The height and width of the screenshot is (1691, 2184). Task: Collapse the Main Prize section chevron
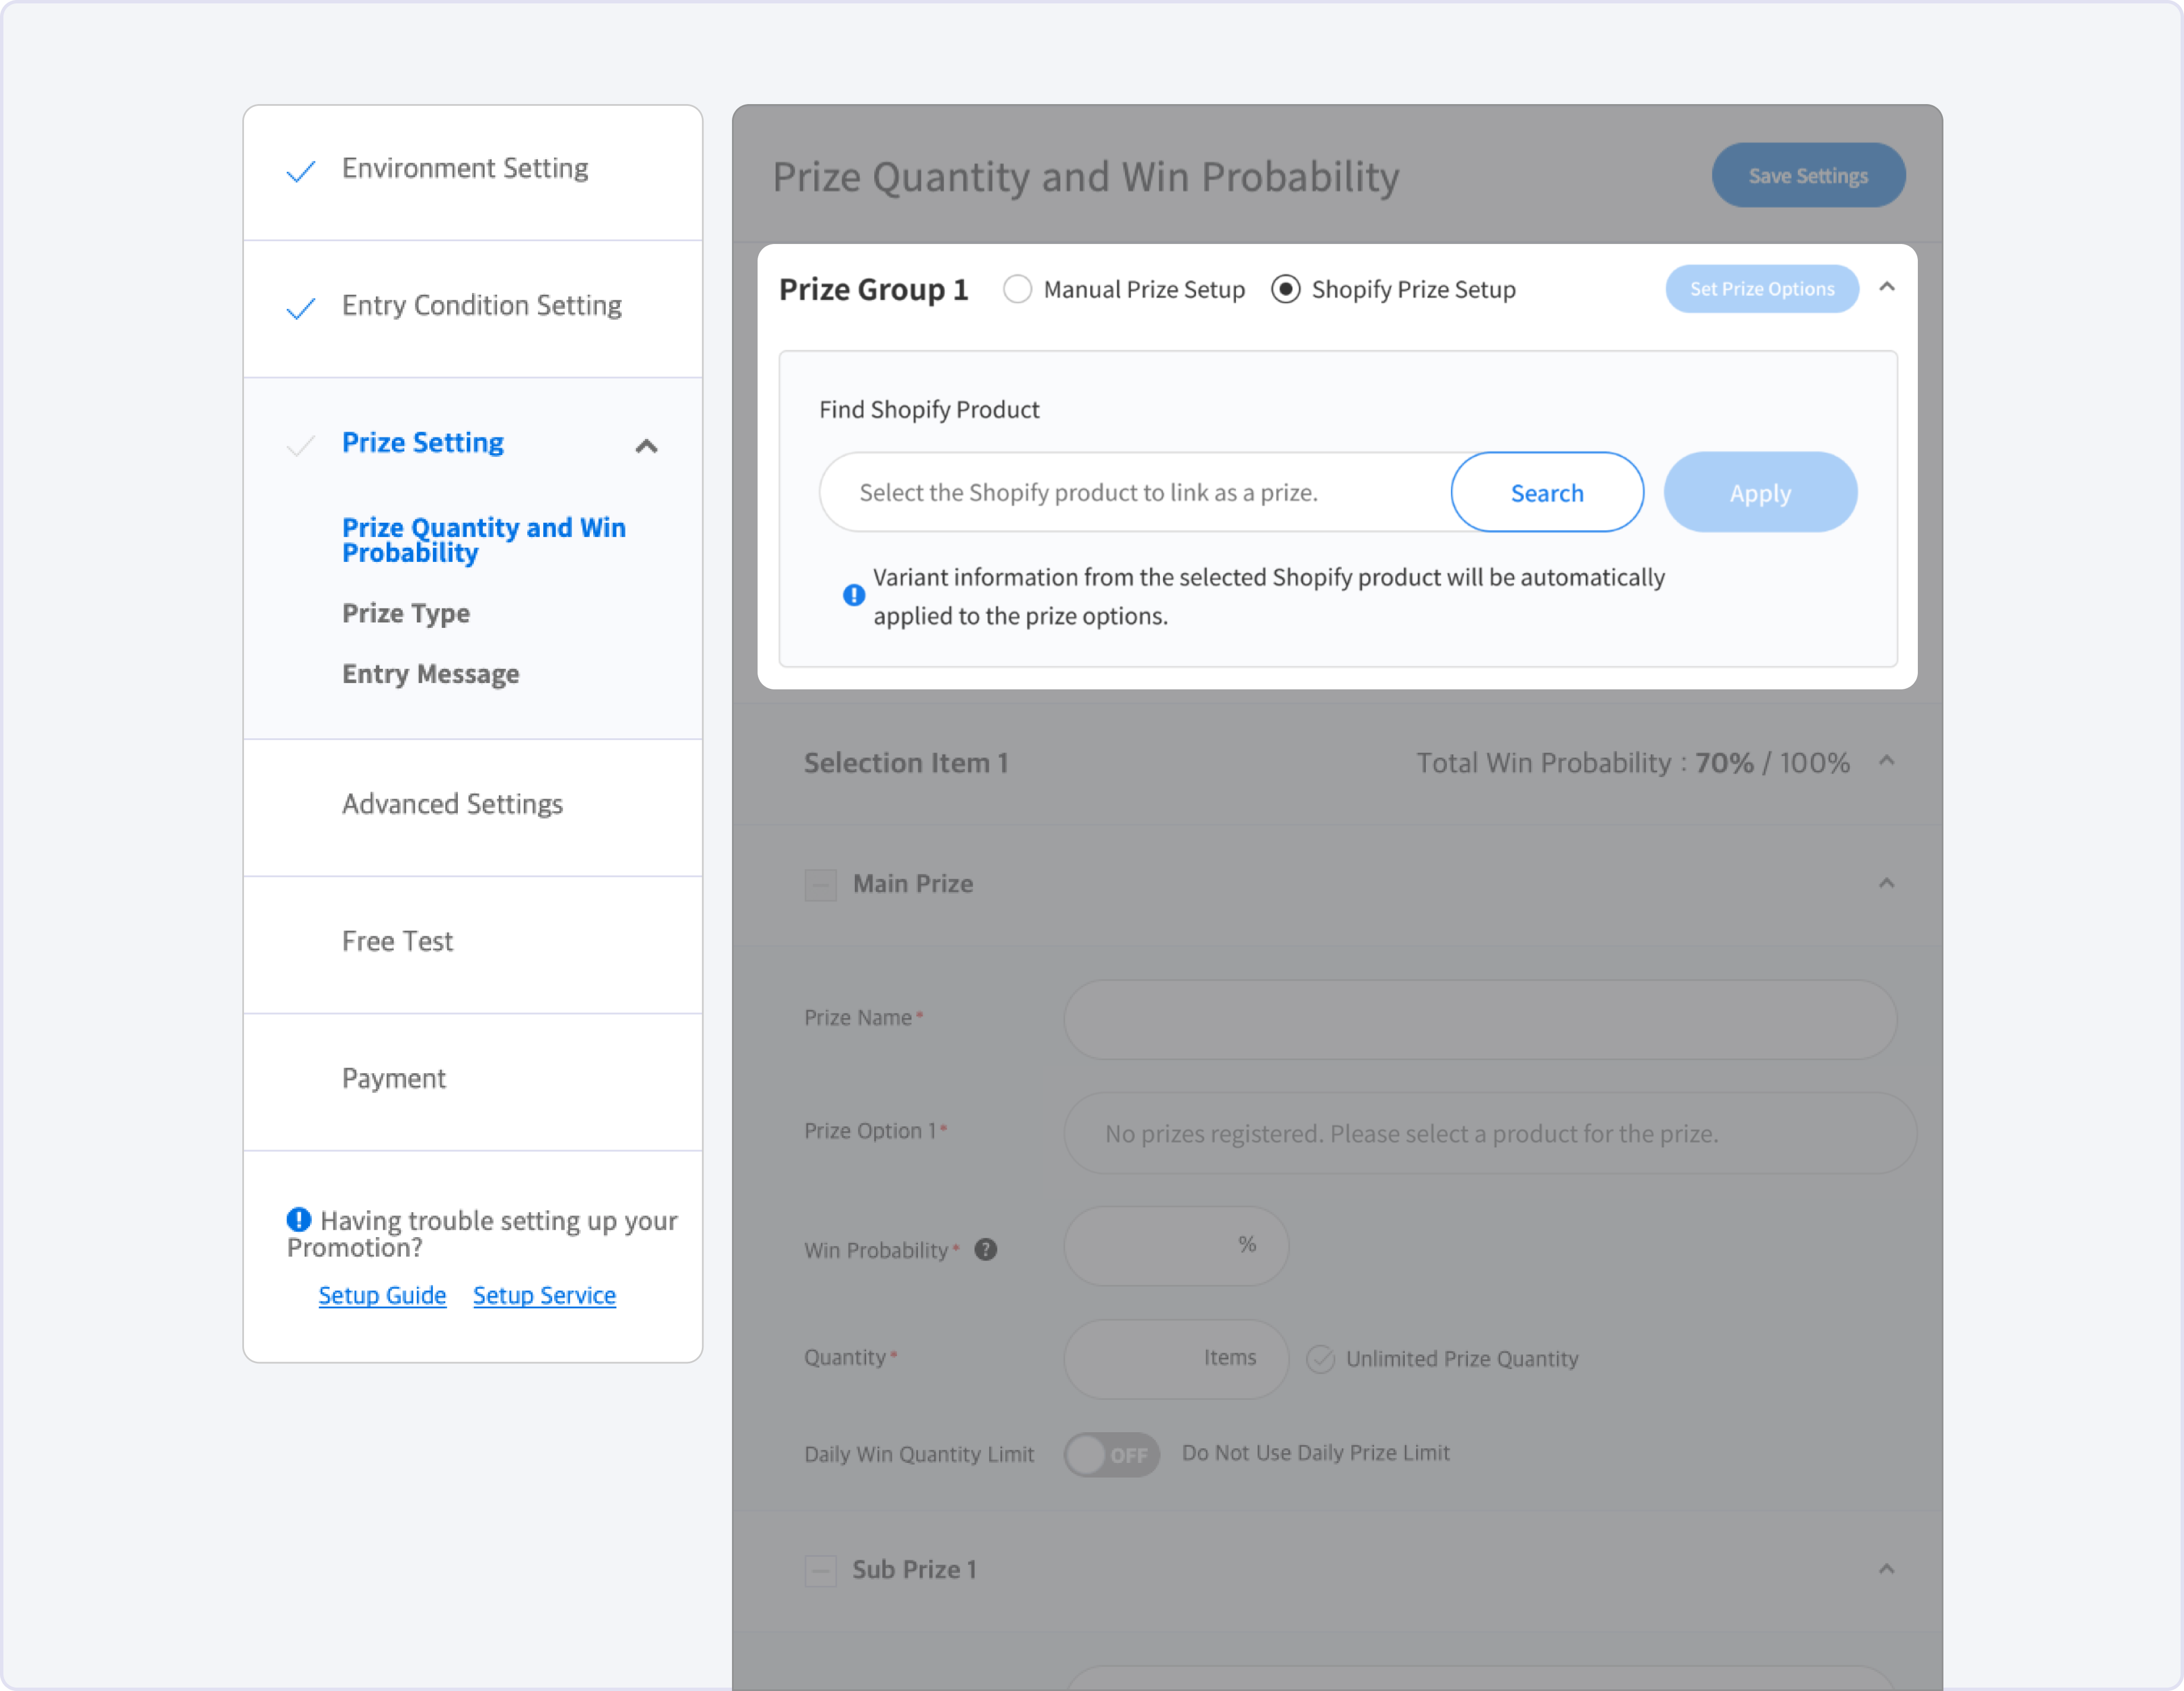[1886, 883]
